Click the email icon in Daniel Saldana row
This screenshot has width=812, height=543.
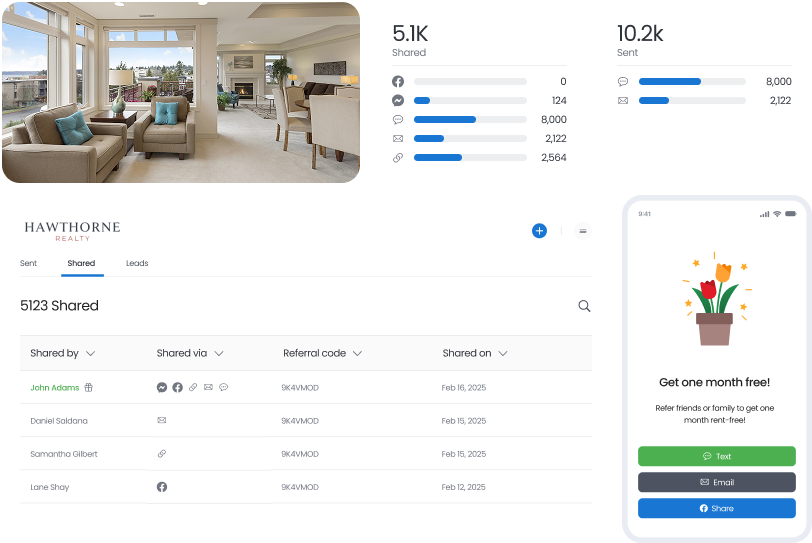(x=162, y=421)
